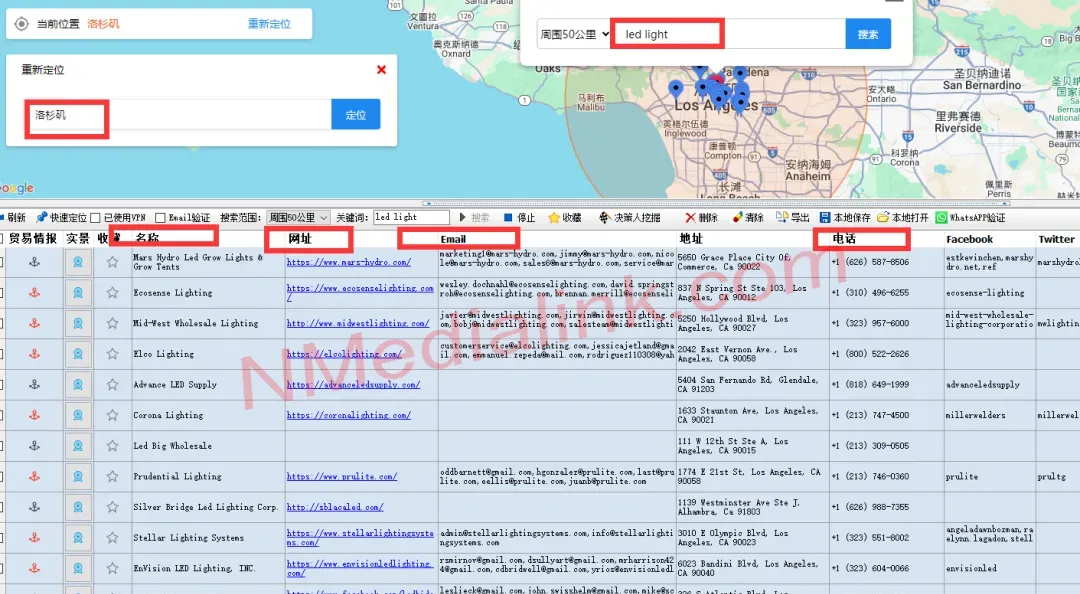Click the map search field with led light
The image size is (1080, 594).
pos(729,34)
